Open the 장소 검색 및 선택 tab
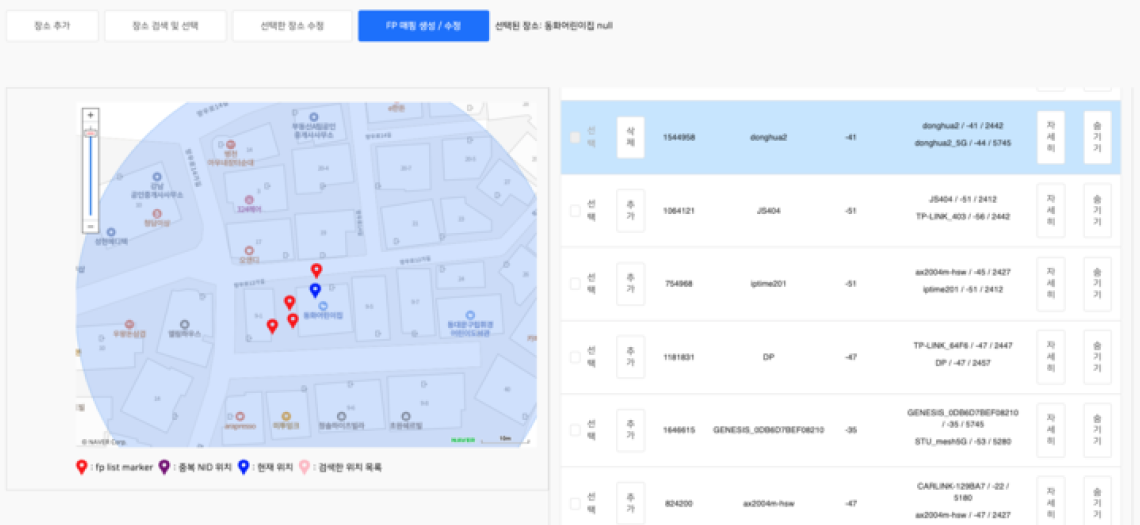 click(165, 26)
